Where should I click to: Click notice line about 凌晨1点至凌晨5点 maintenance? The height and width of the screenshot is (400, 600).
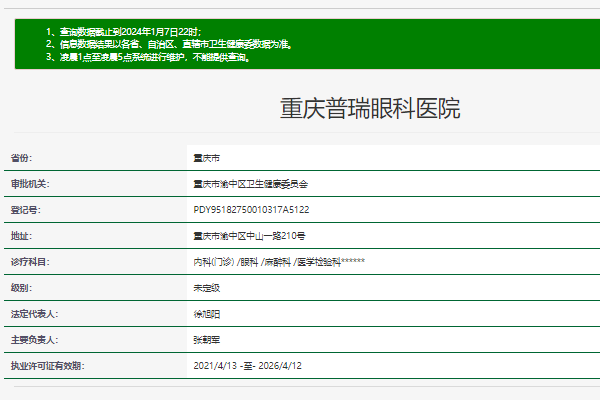point(148,57)
